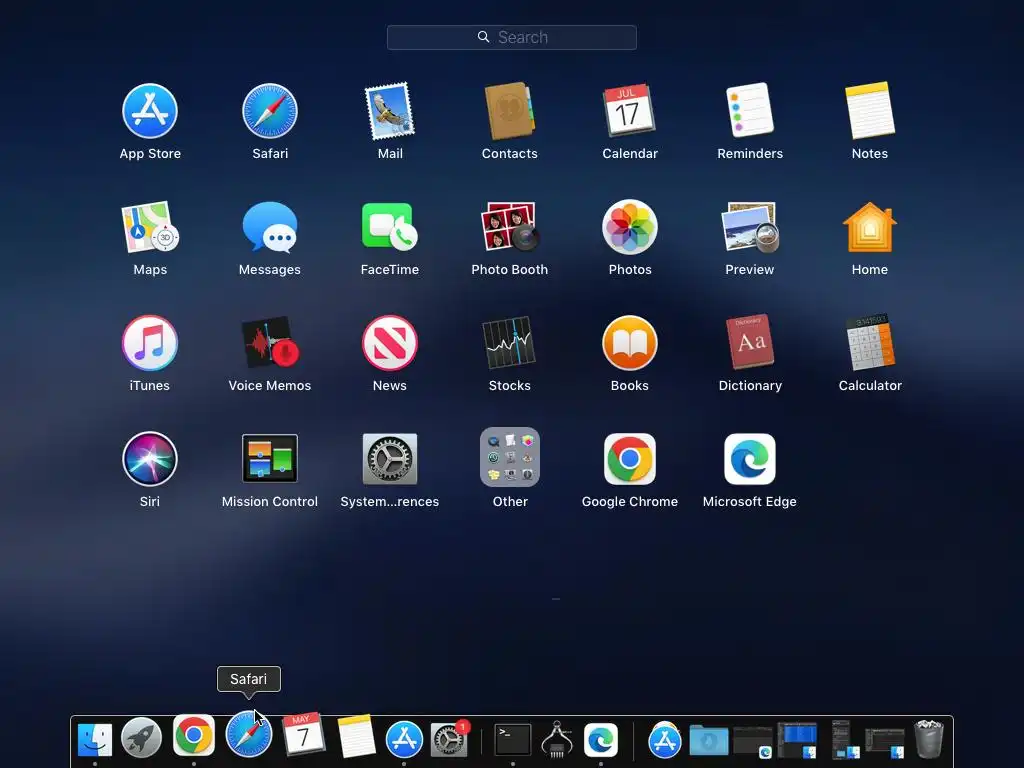Open Mission Control
Image resolution: width=1024 pixels, height=768 pixels.
click(270, 459)
